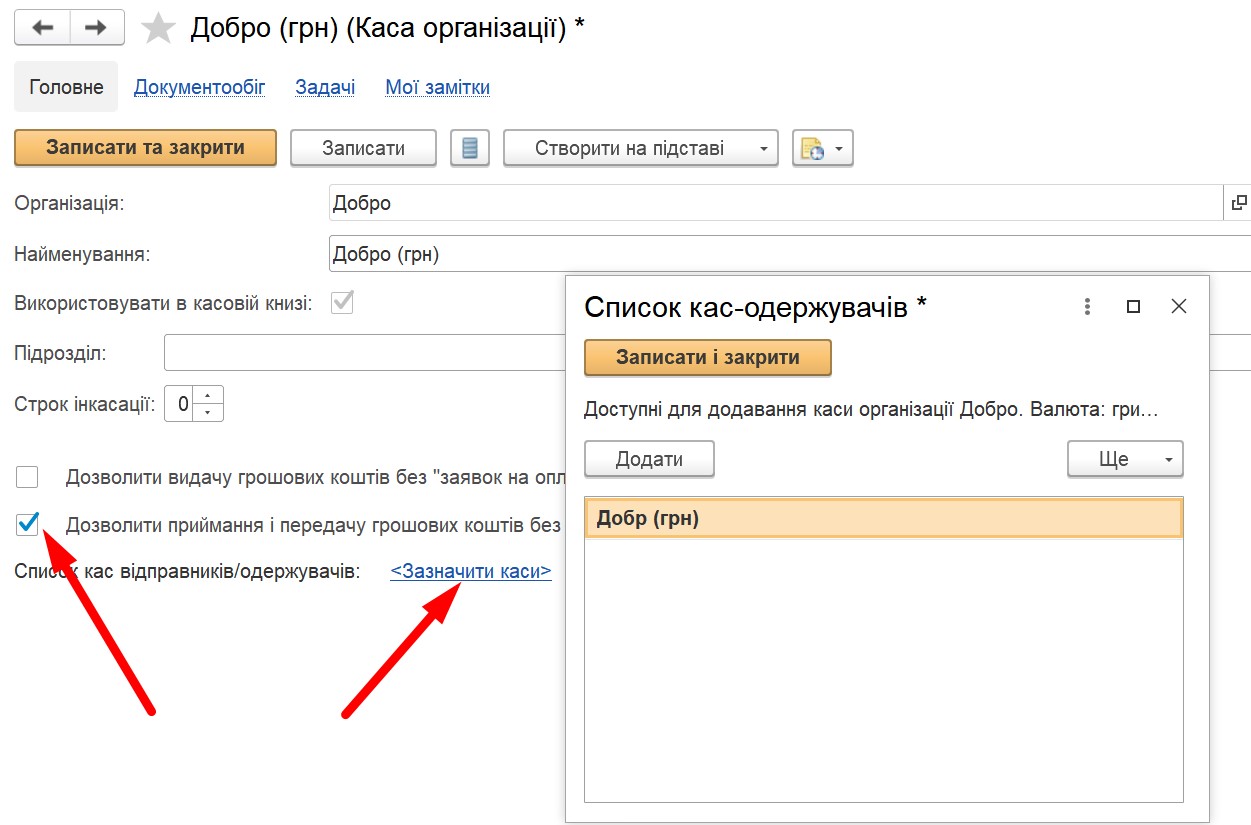Open the Документообіг tab
Image resolution: width=1251 pixels, height=825 pixels.
200,87
